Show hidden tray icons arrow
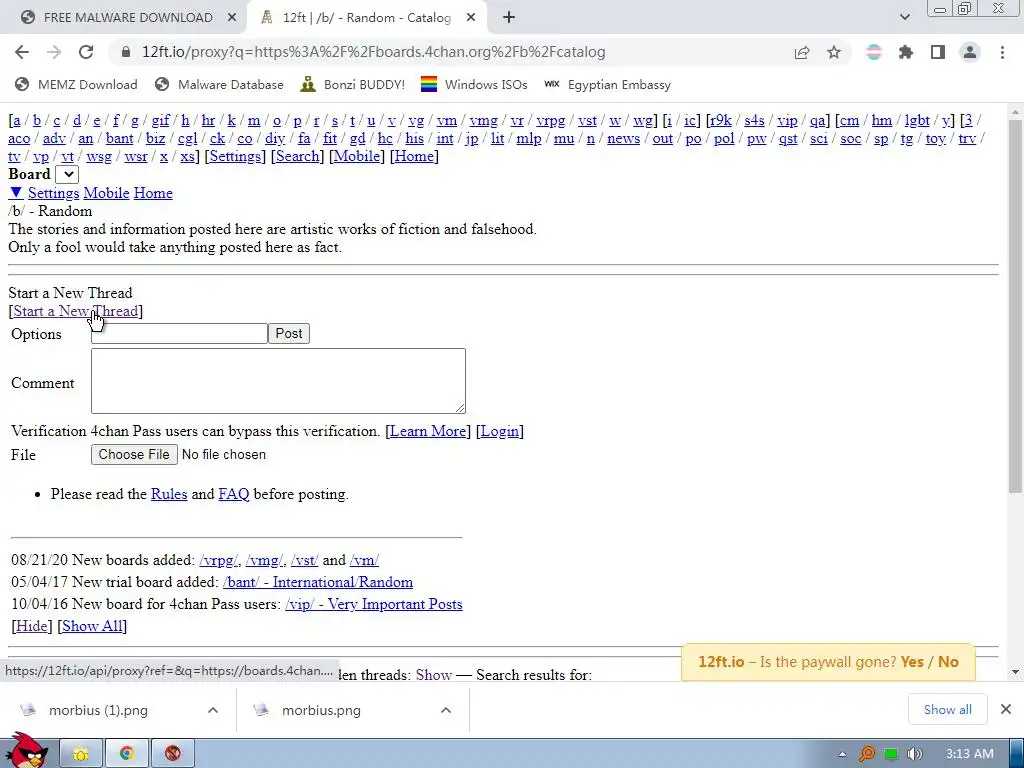Image resolution: width=1024 pixels, height=768 pixels. [x=842, y=754]
